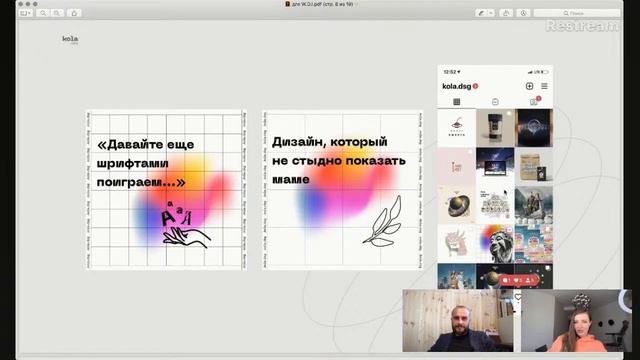Image resolution: width=640 pixels, height=360 pixels.
Task: Open the laptop under night sky post
Action: pos(495,167)
